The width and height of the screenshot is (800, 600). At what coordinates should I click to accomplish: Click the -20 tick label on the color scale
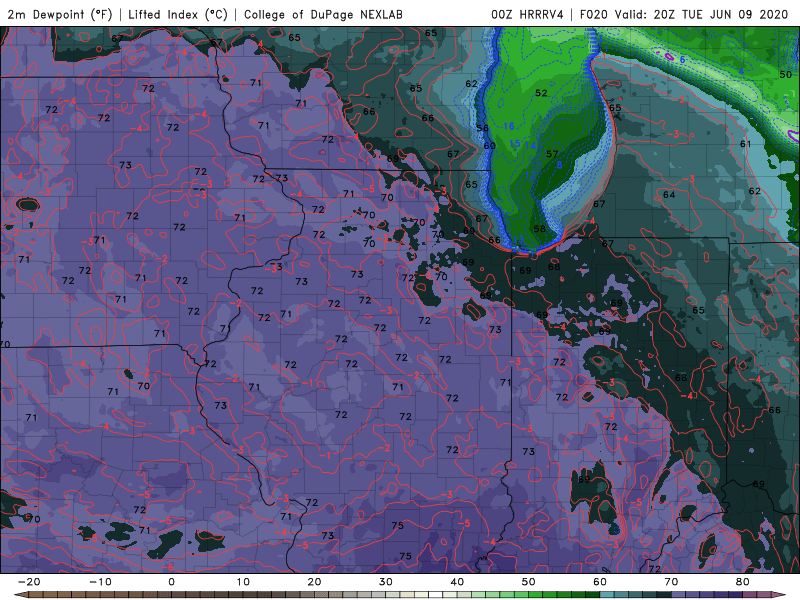click(x=29, y=582)
